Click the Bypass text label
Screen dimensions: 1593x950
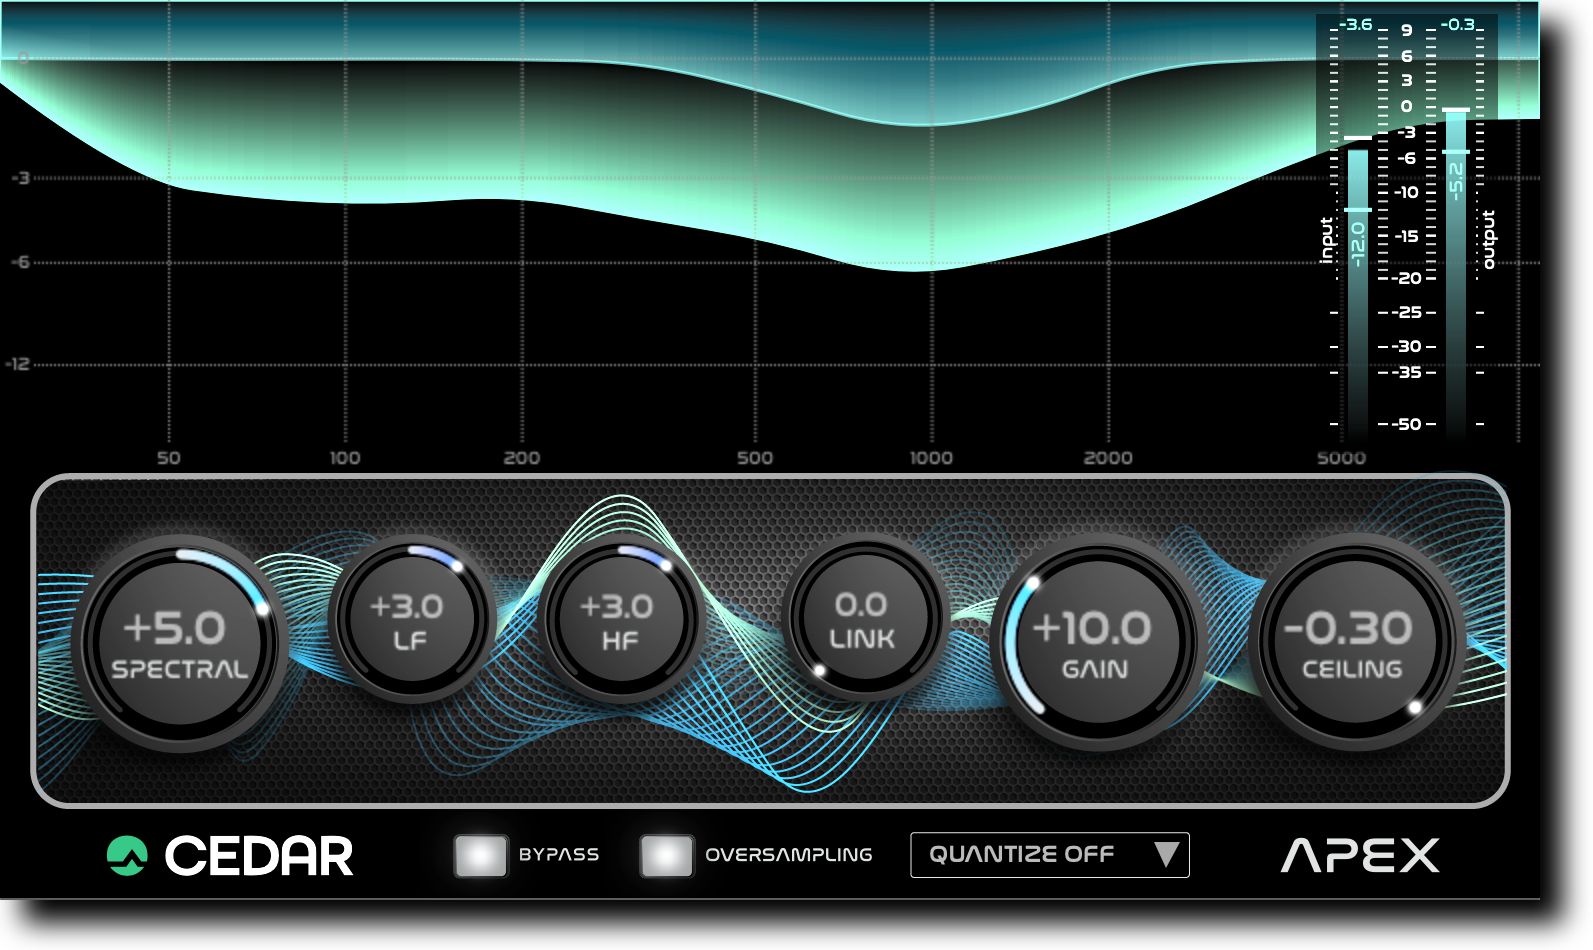[x=559, y=855]
